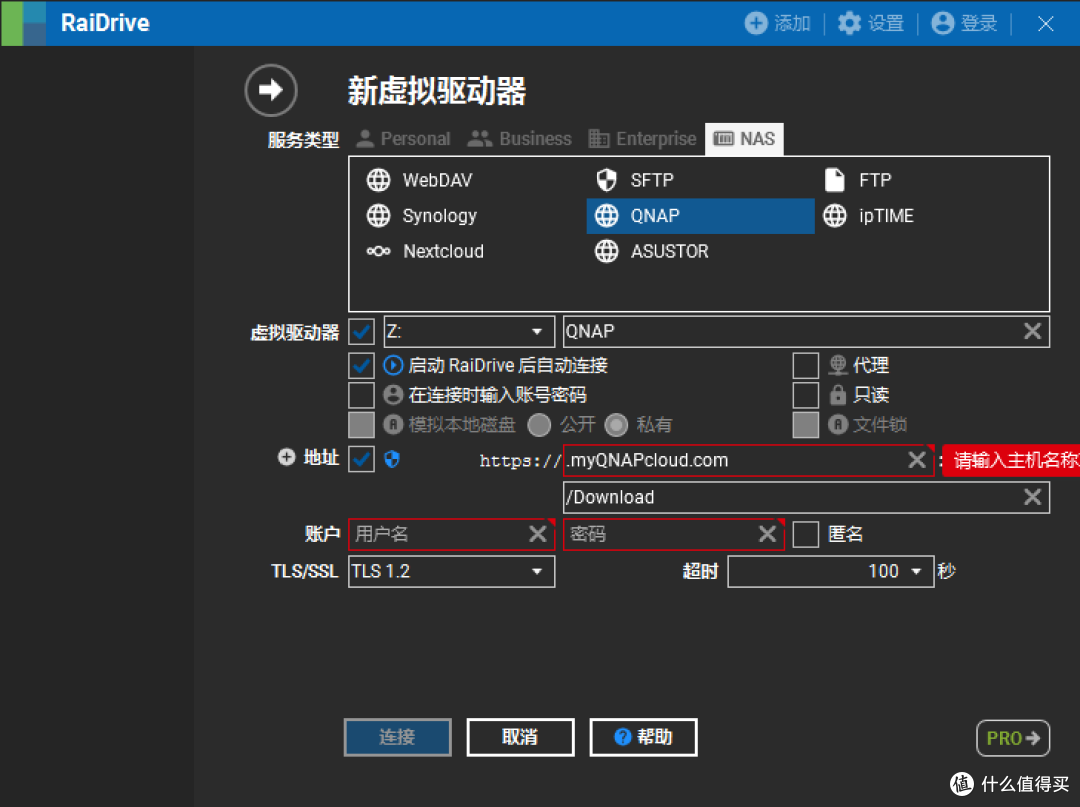Clear the myQNAPcloud.com host field
The height and width of the screenshot is (807, 1080).
916,460
